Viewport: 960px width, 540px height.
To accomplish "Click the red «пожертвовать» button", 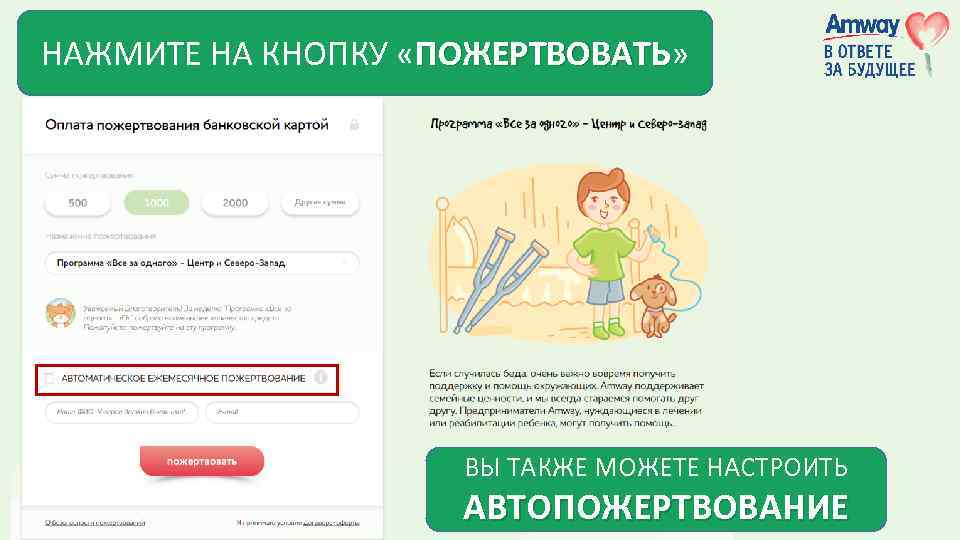I will tap(201, 461).
